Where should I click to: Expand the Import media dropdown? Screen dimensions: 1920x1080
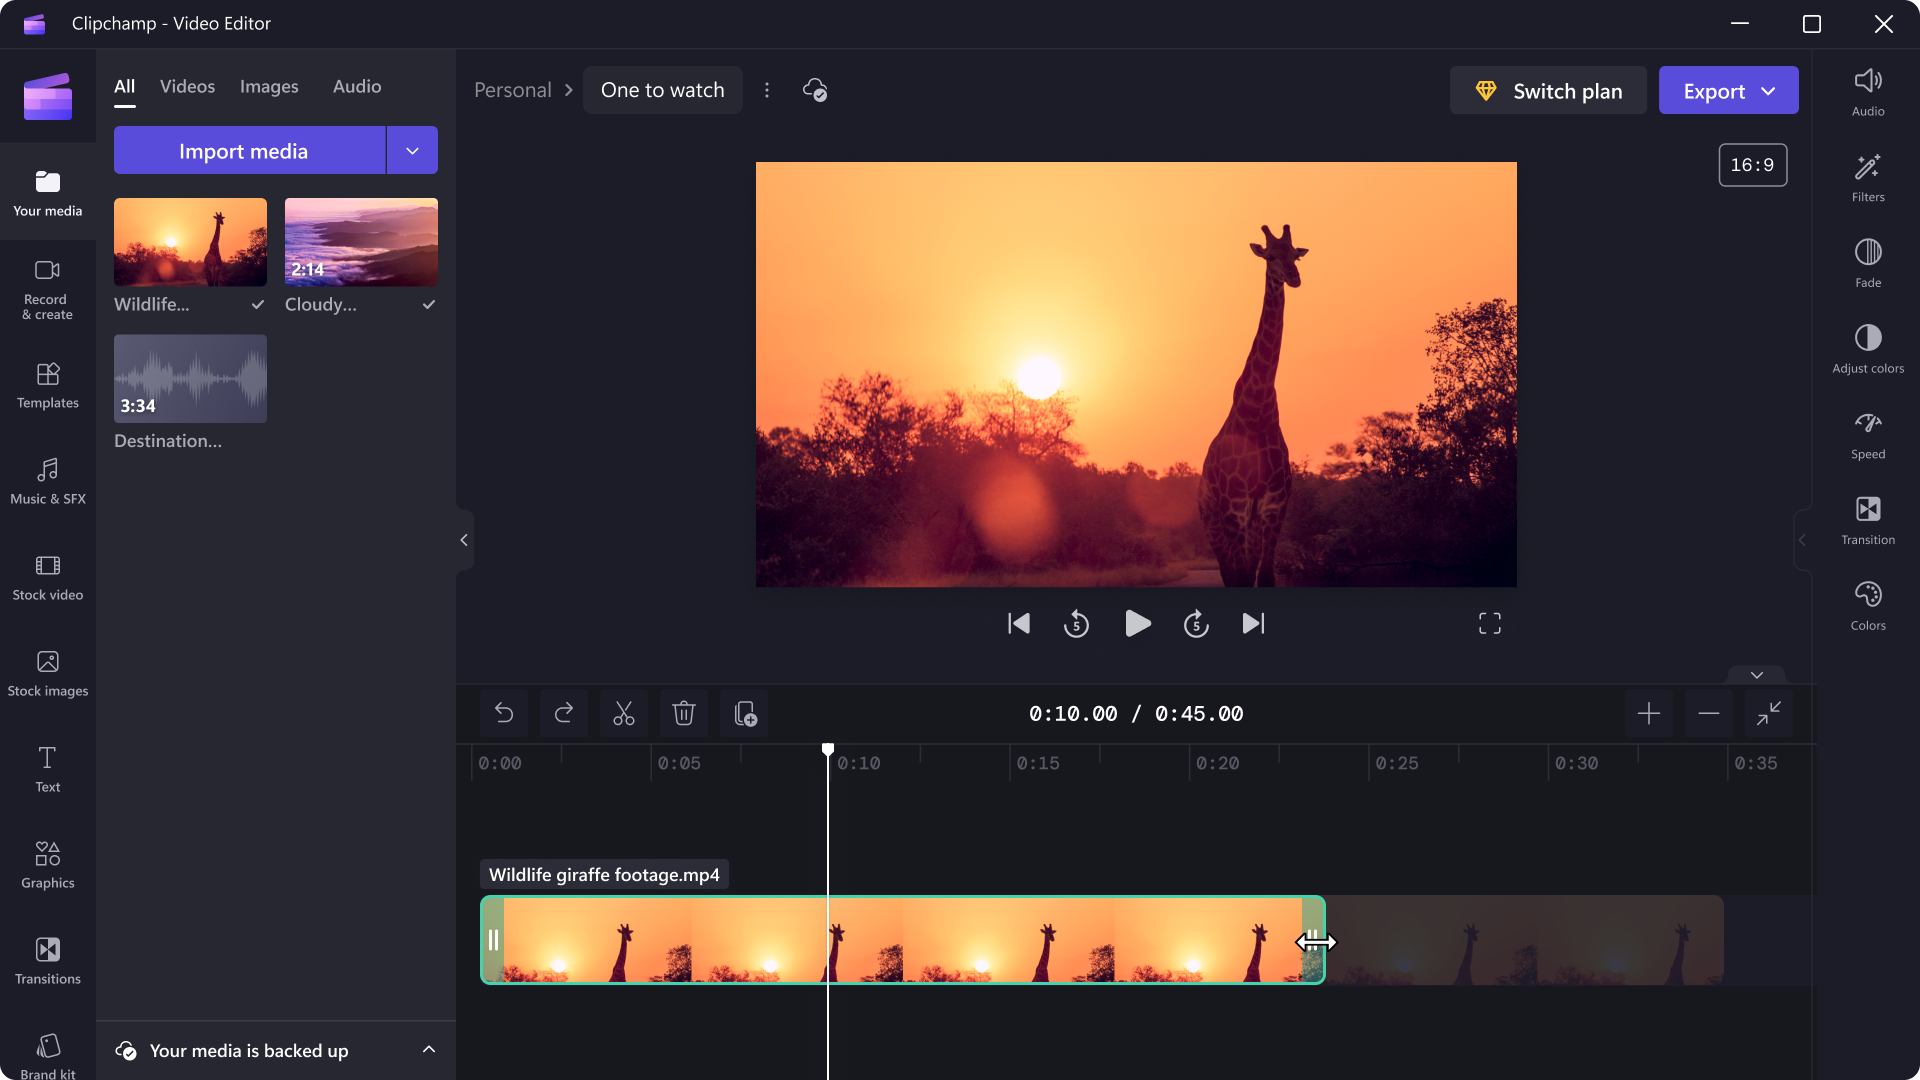click(411, 149)
